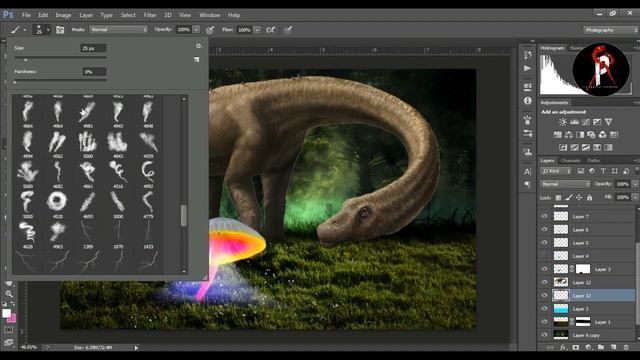This screenshot has height=360, width=640.
Task: Open the Info panel icon
Action: (527, 100)
